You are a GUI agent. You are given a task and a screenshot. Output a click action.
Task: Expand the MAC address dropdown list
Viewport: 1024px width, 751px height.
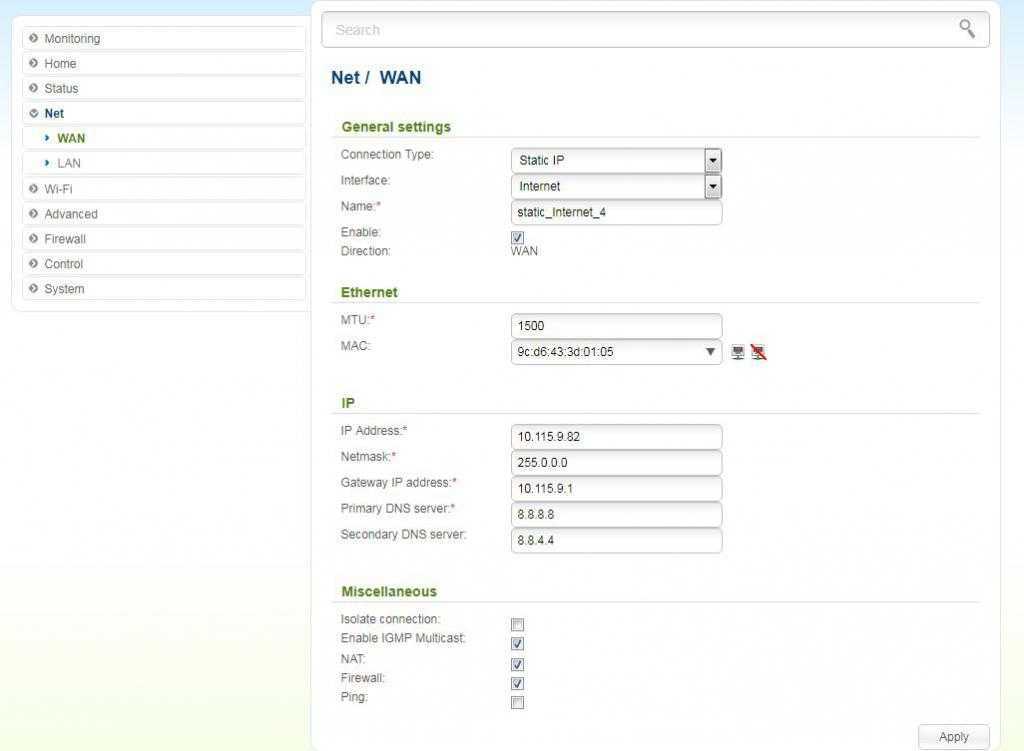[710, 352]
